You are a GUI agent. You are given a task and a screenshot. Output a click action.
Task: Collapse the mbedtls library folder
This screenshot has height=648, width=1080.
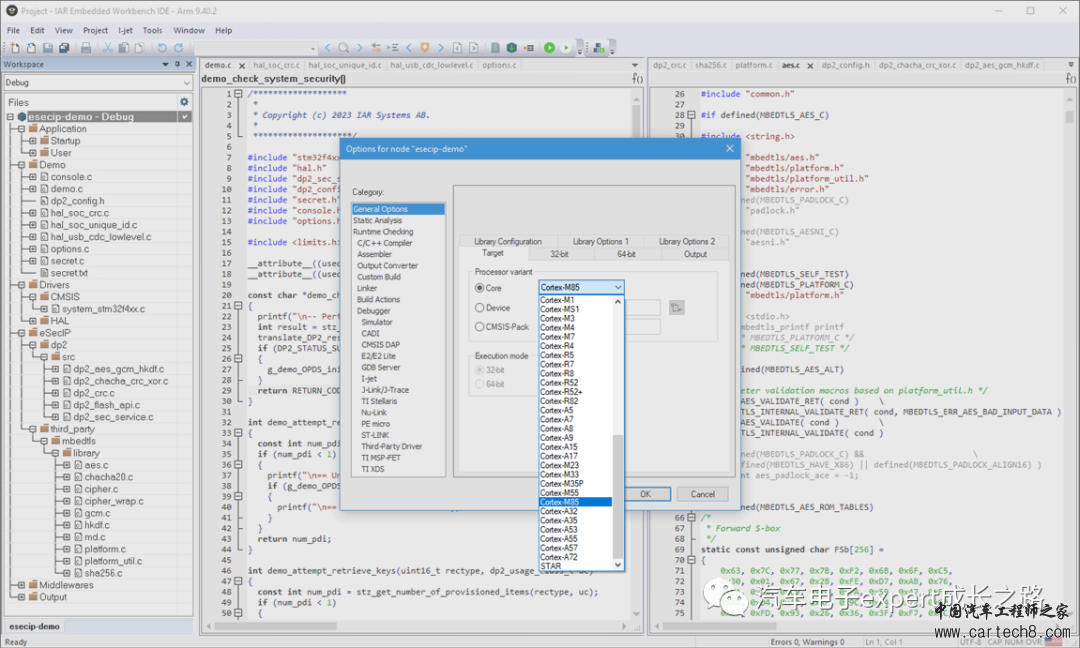(x=55, y=453)
